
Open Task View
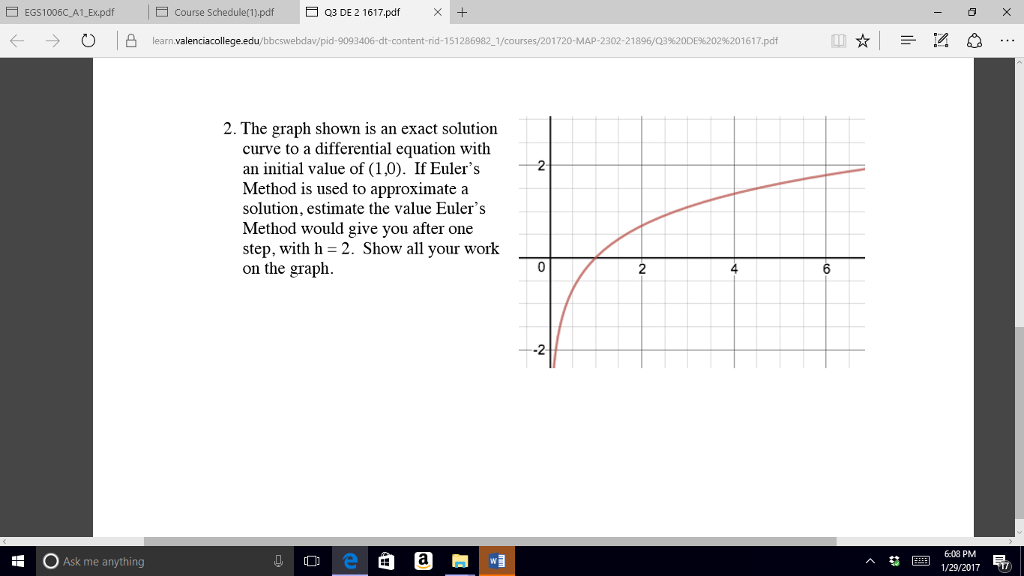click(x=311, y=561)
